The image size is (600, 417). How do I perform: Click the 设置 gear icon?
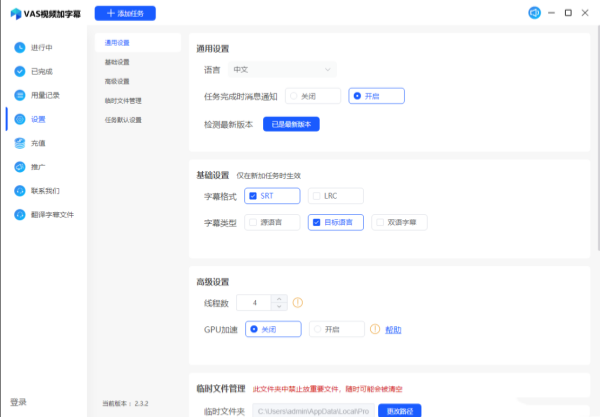point(20,119)
